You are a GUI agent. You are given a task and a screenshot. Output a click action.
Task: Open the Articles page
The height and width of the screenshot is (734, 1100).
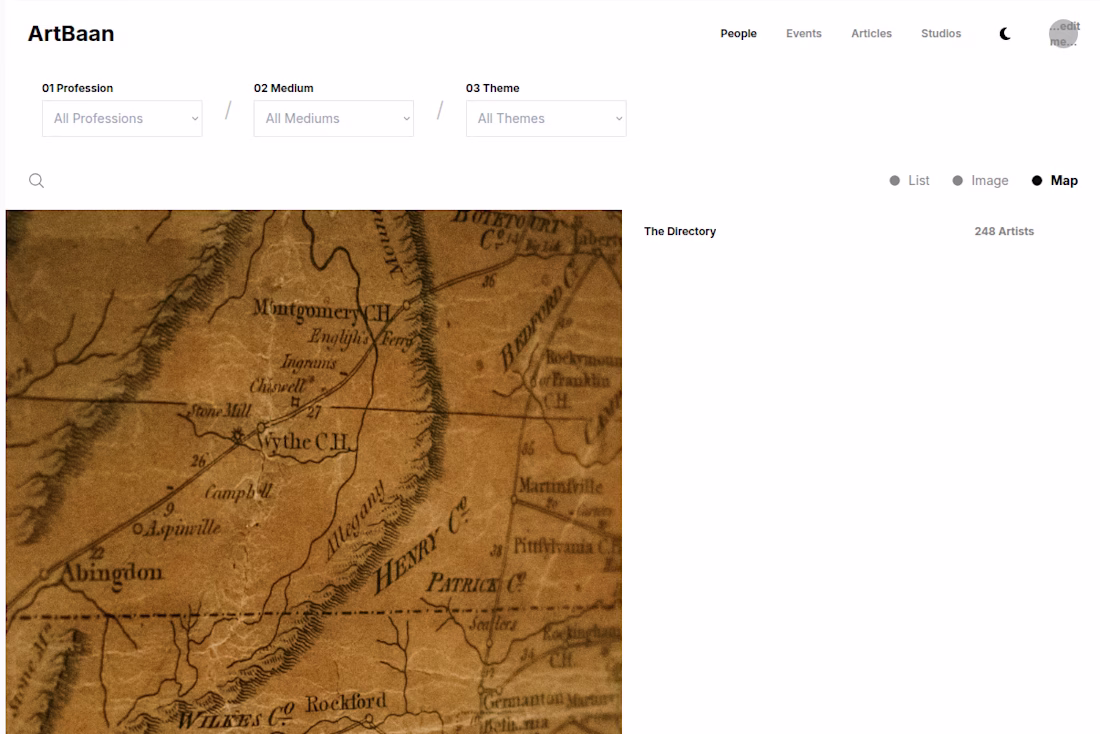(x=871, y=34)
